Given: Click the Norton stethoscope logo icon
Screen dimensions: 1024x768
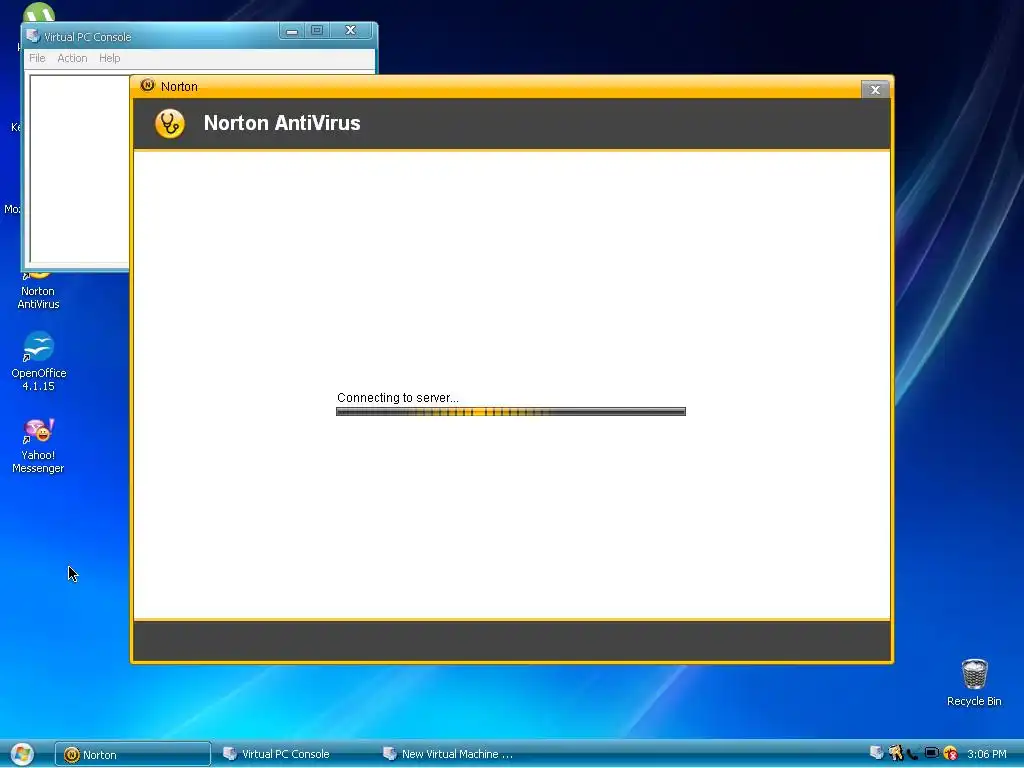Looking at the screenshot, I should pyautogui.click(x=170, y=123).
